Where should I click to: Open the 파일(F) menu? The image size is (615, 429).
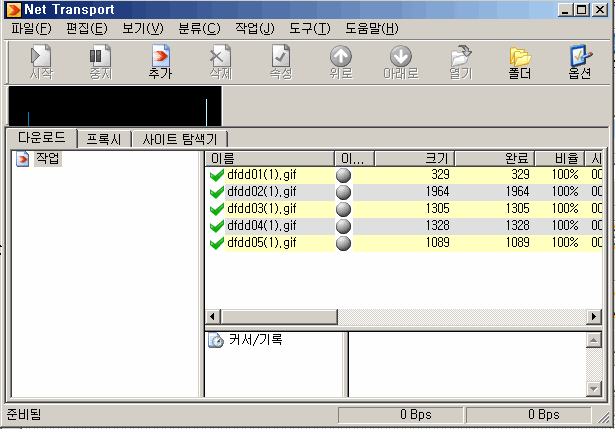(x=31, y=28)
